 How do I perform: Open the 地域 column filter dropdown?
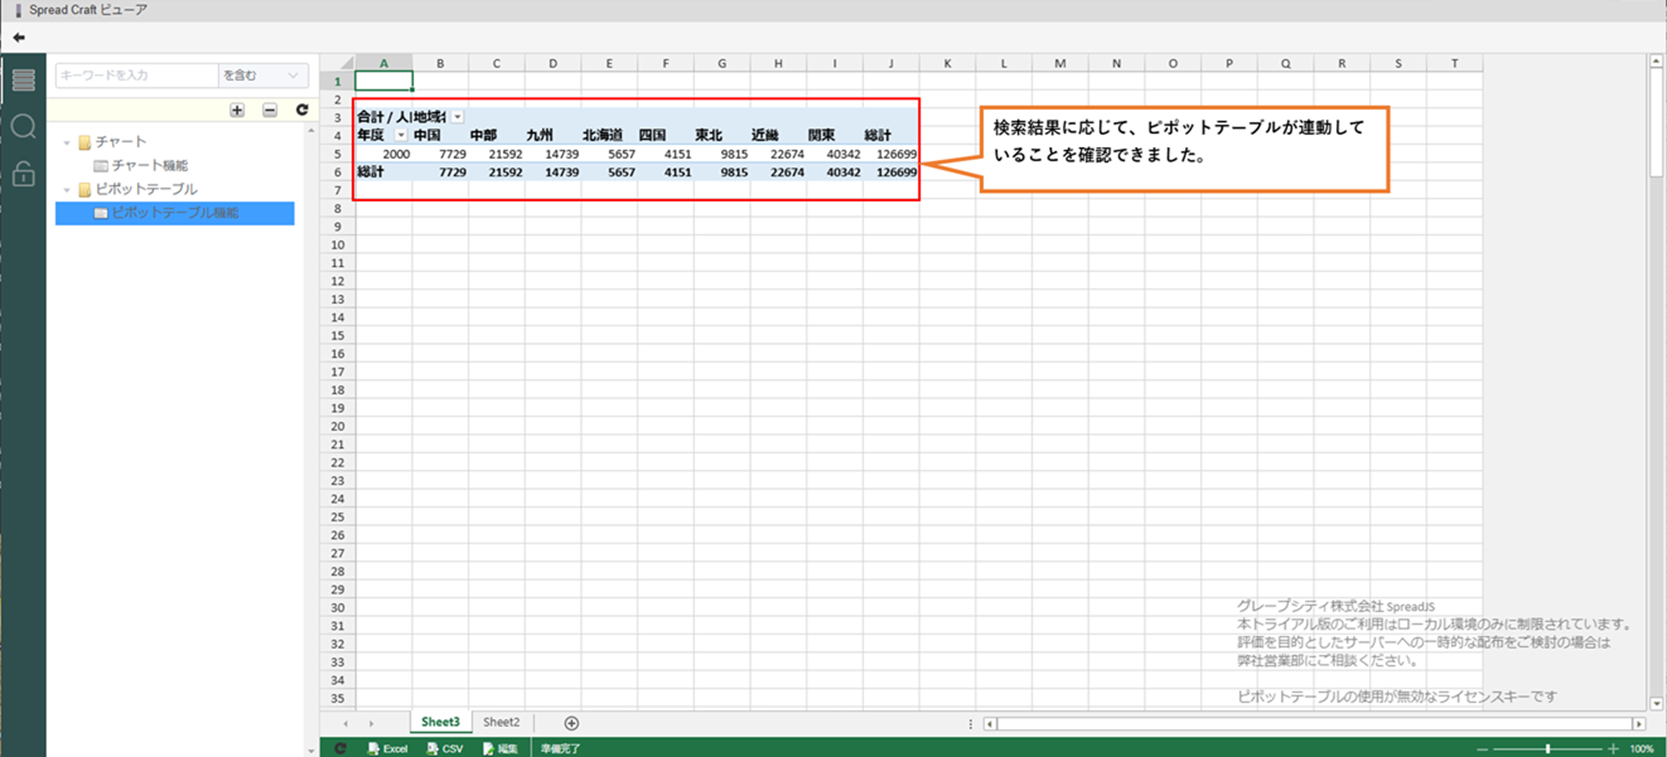(457, 117)
